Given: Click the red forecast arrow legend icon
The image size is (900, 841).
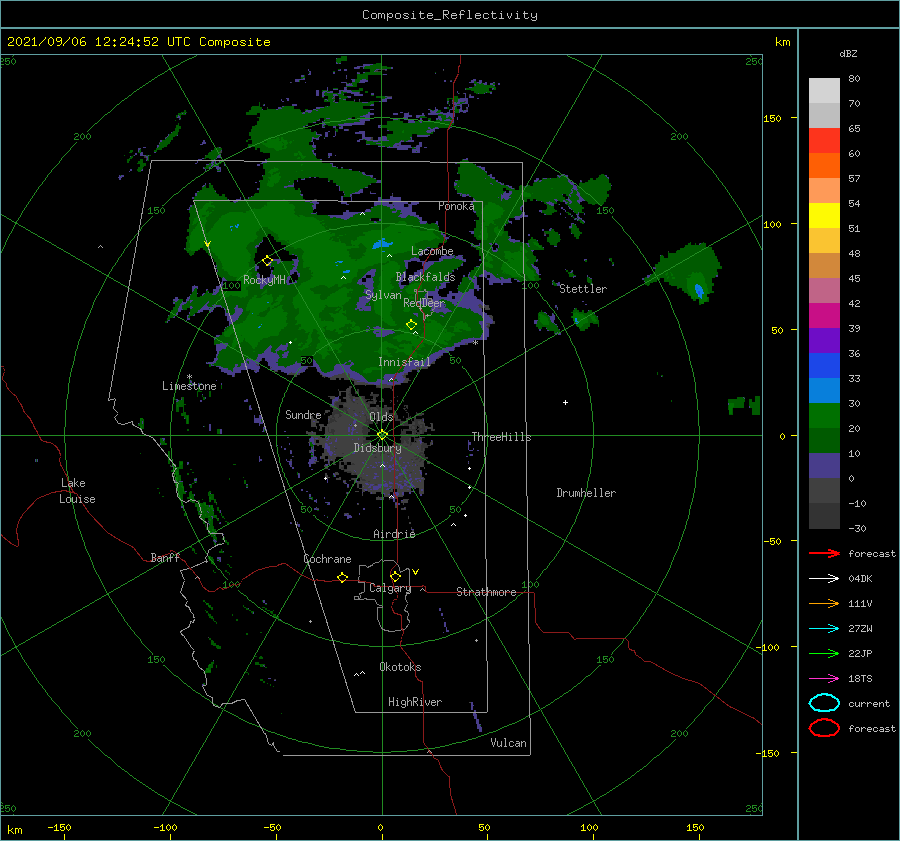Looking at the screenshot, I should 824,553.
